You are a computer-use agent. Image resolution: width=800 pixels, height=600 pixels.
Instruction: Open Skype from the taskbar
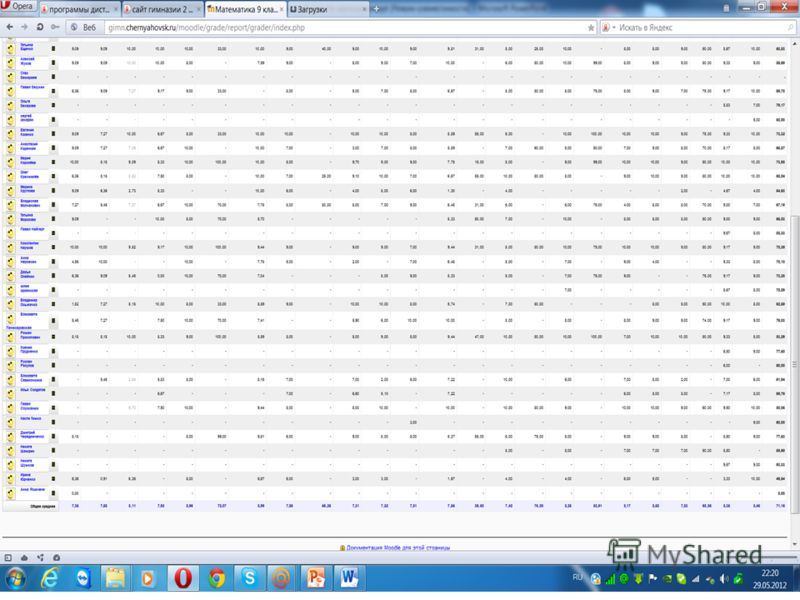pyautogui.click(x=249, y=579)
